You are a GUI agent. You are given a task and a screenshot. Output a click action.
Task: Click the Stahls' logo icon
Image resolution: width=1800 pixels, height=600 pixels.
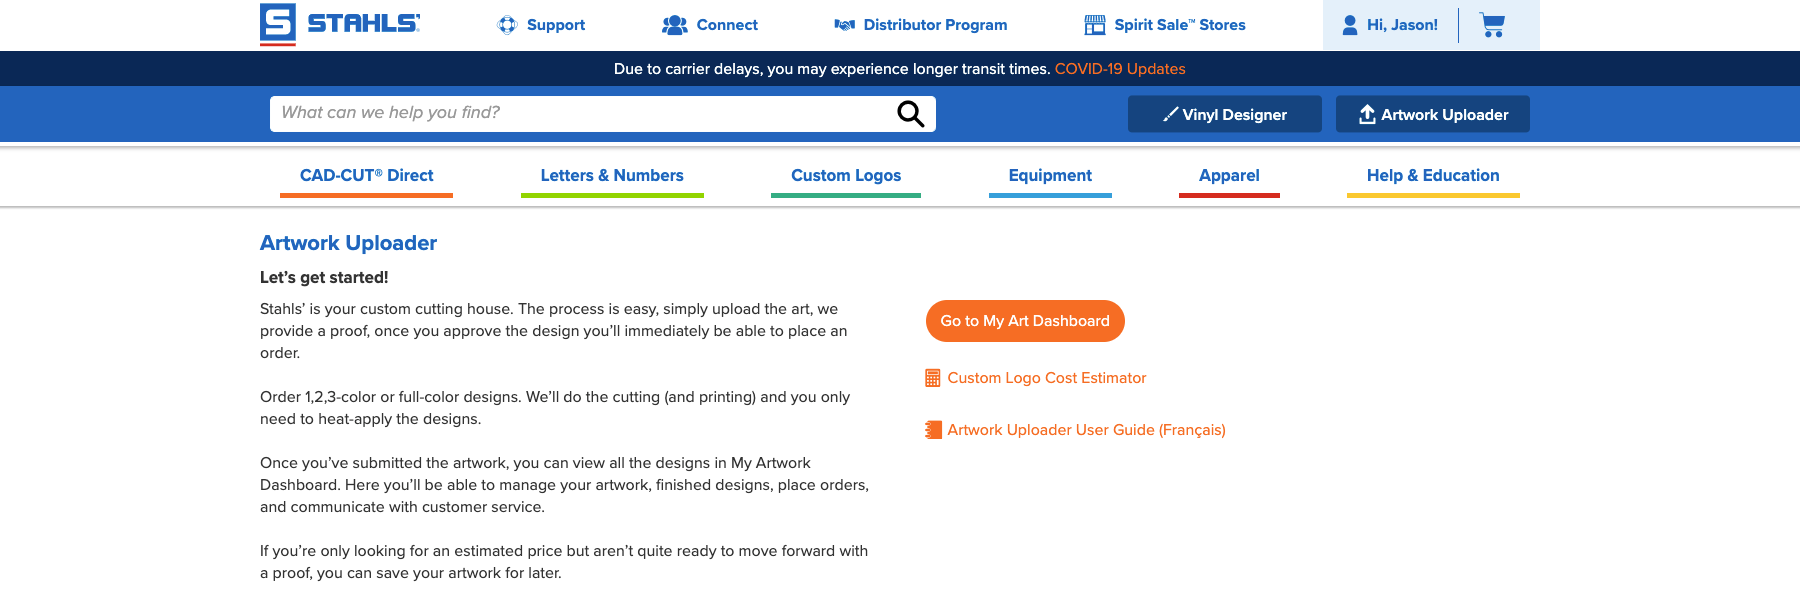coord(278,24)
